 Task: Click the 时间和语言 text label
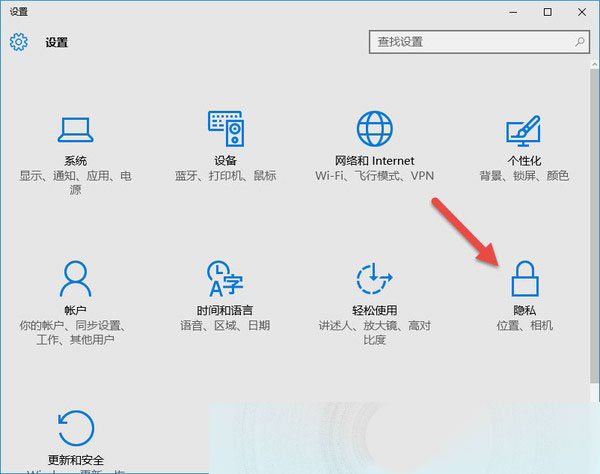pos(225,310)
